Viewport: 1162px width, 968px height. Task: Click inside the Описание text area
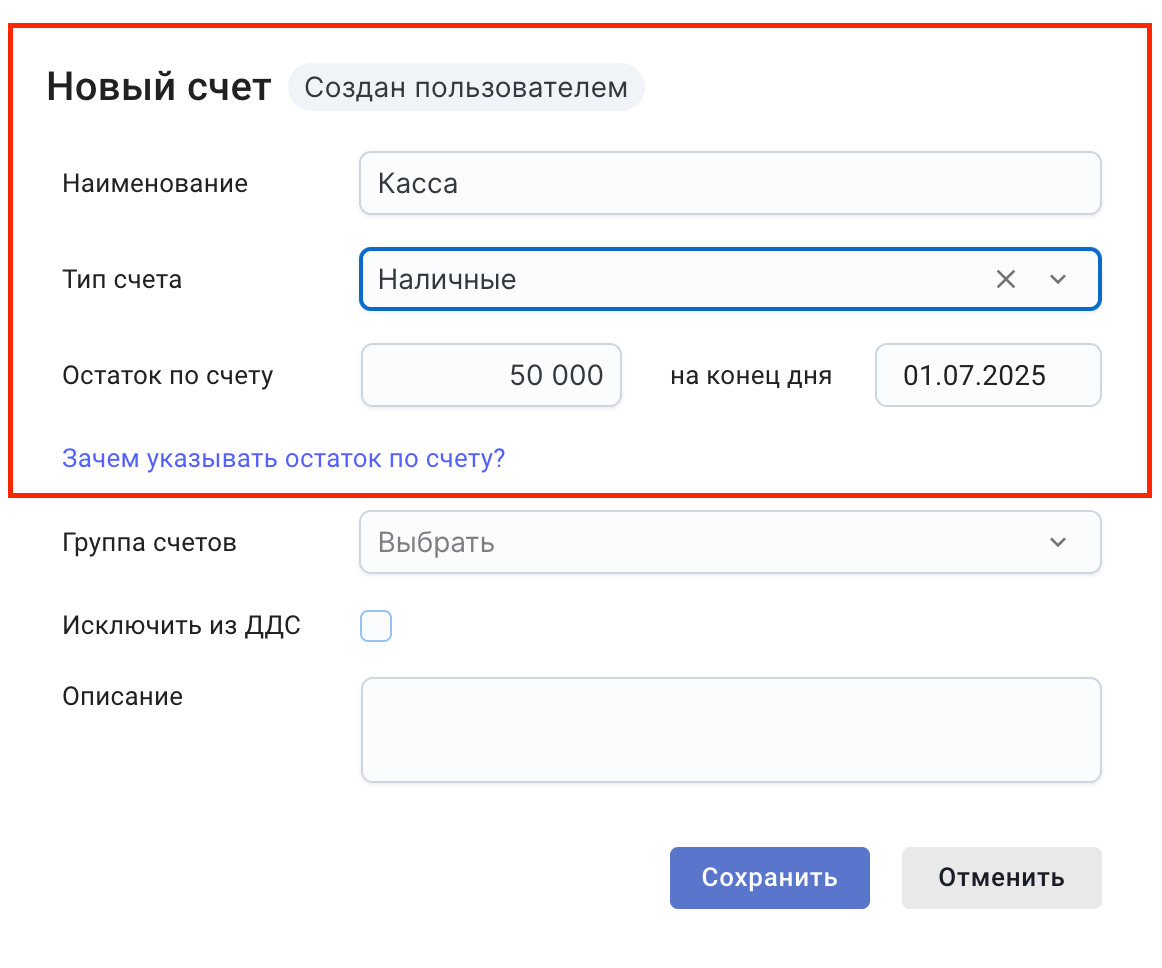(730, 730)
